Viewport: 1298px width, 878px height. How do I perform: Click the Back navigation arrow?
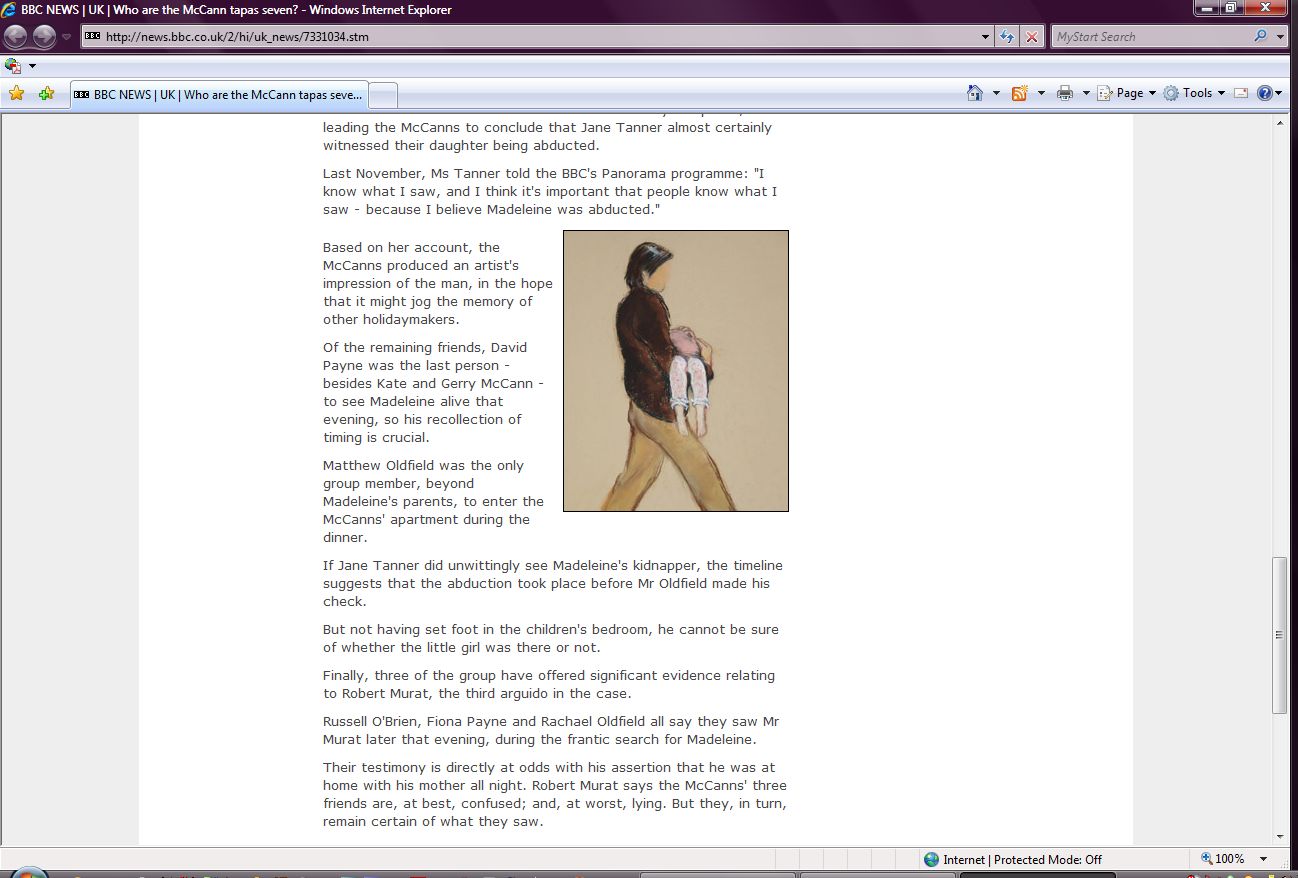coord(16,37)
